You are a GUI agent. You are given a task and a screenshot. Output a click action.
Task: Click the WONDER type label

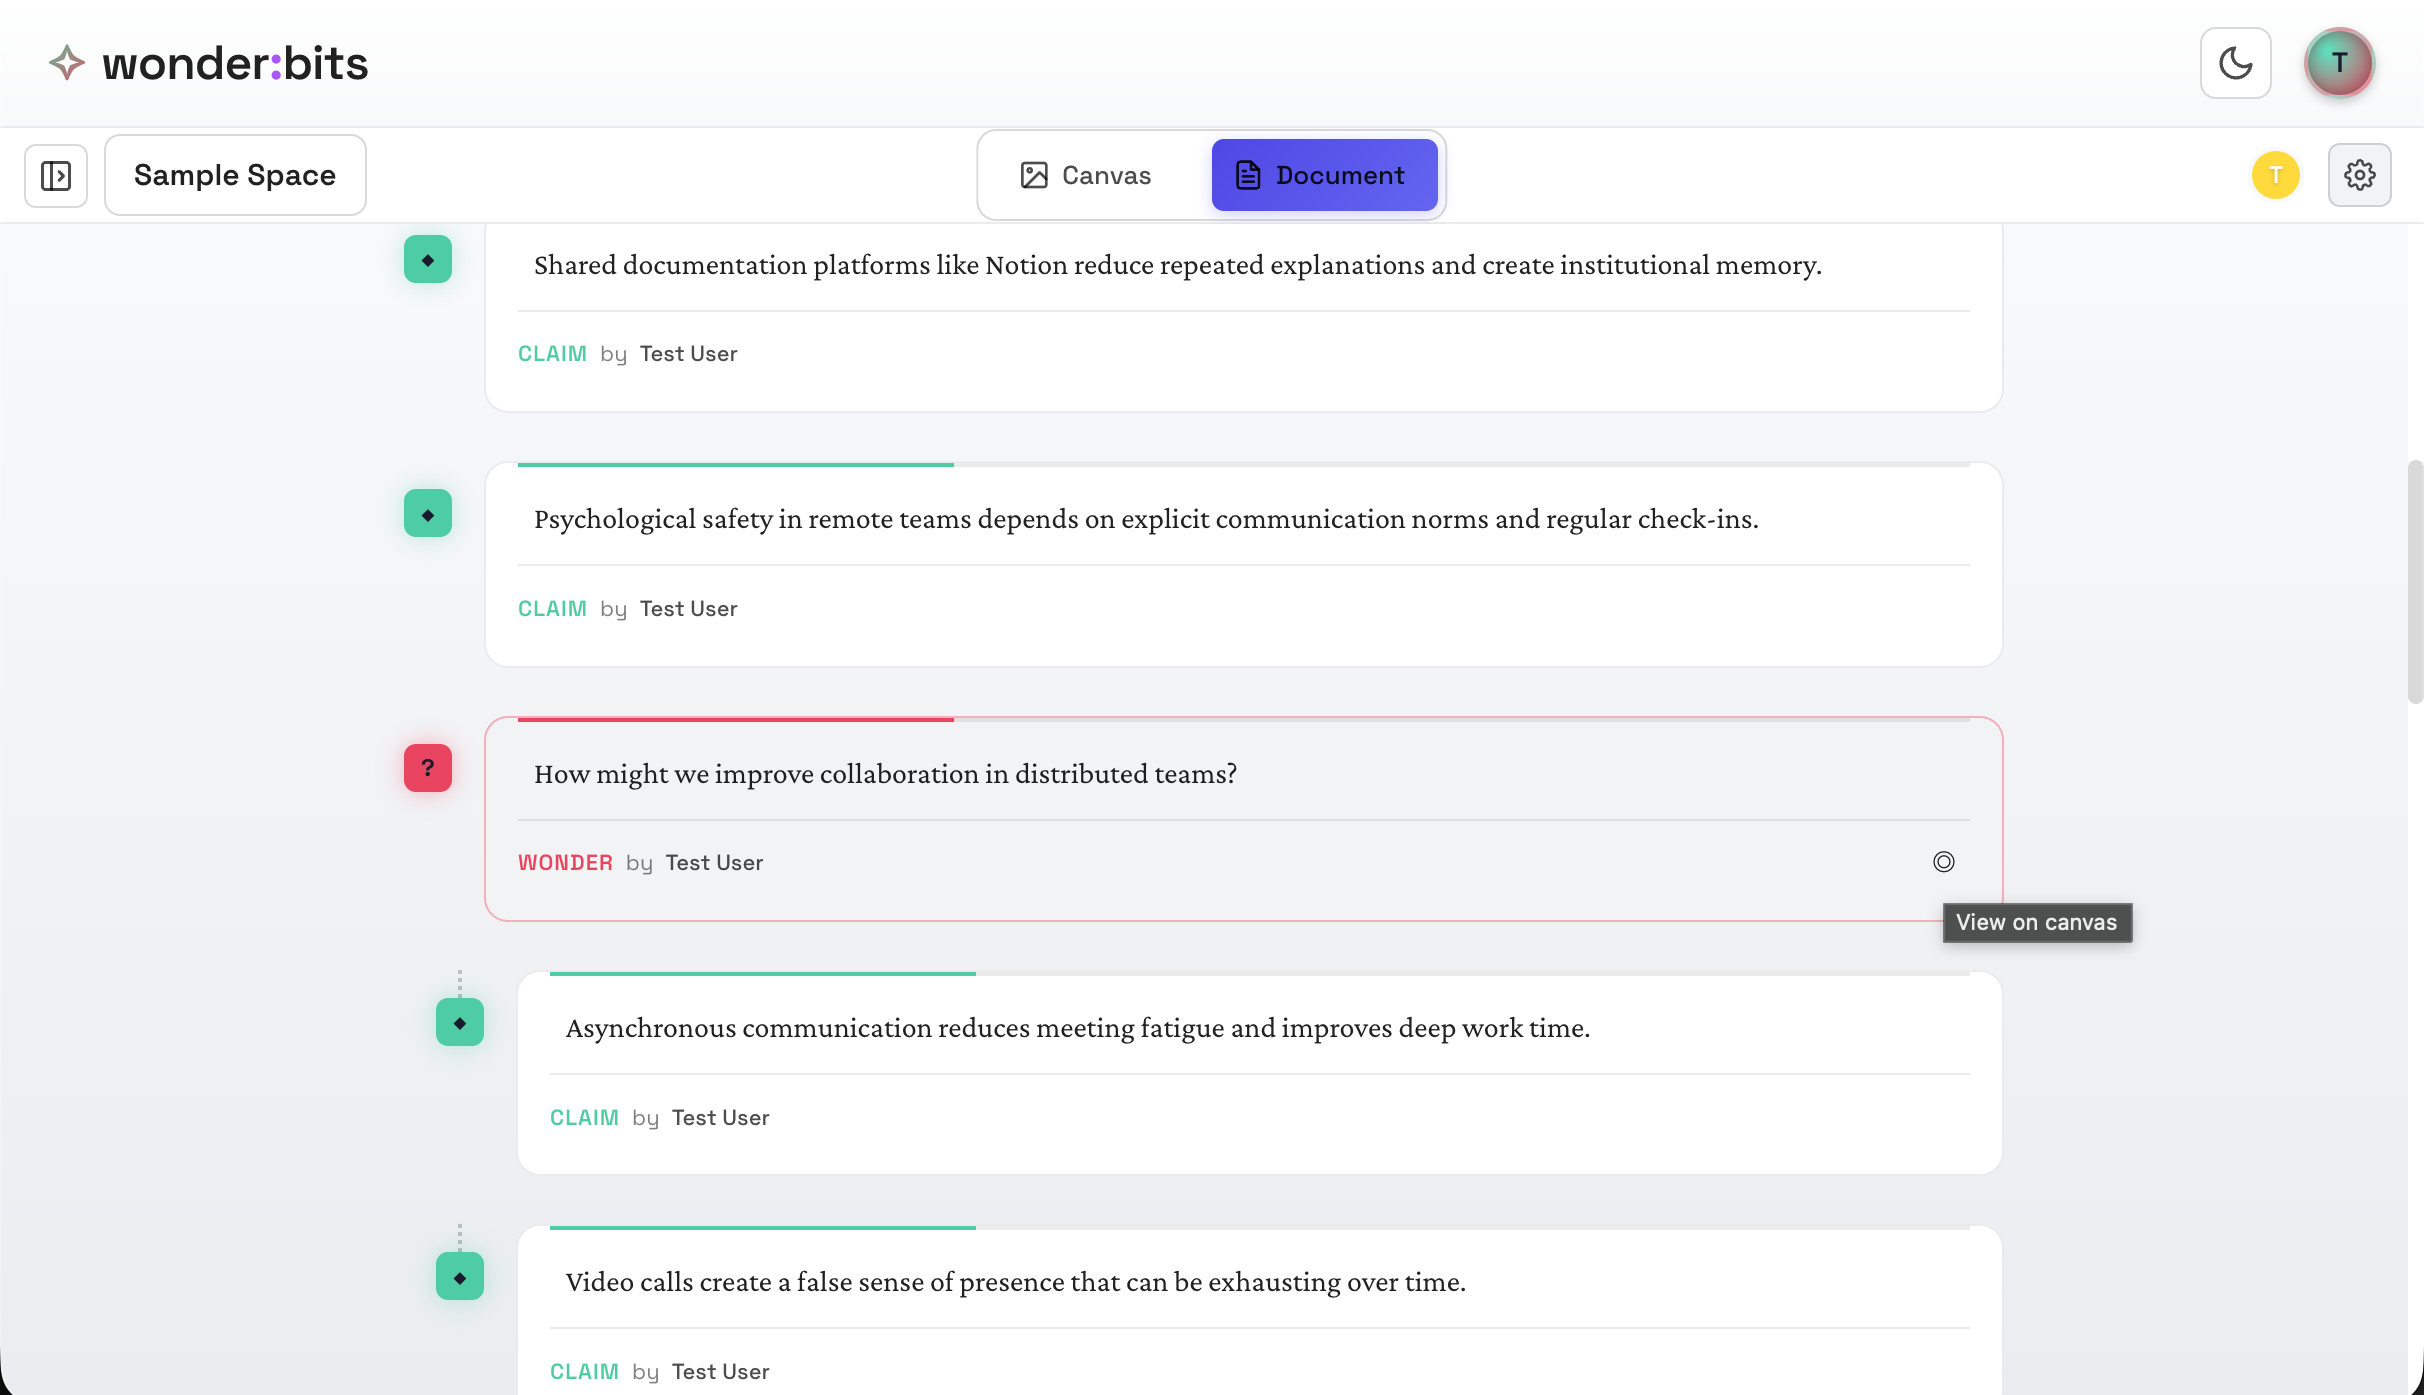coord(565,863)
